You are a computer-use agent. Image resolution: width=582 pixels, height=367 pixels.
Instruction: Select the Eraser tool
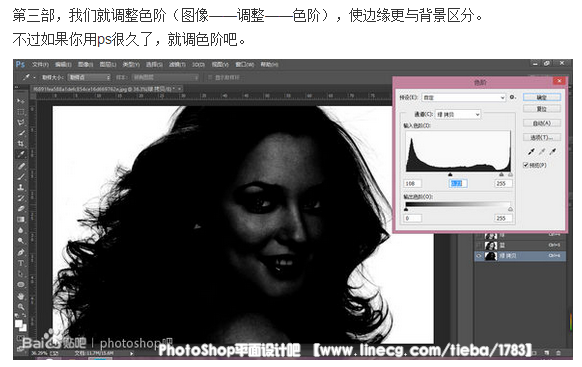coord(21,209)
